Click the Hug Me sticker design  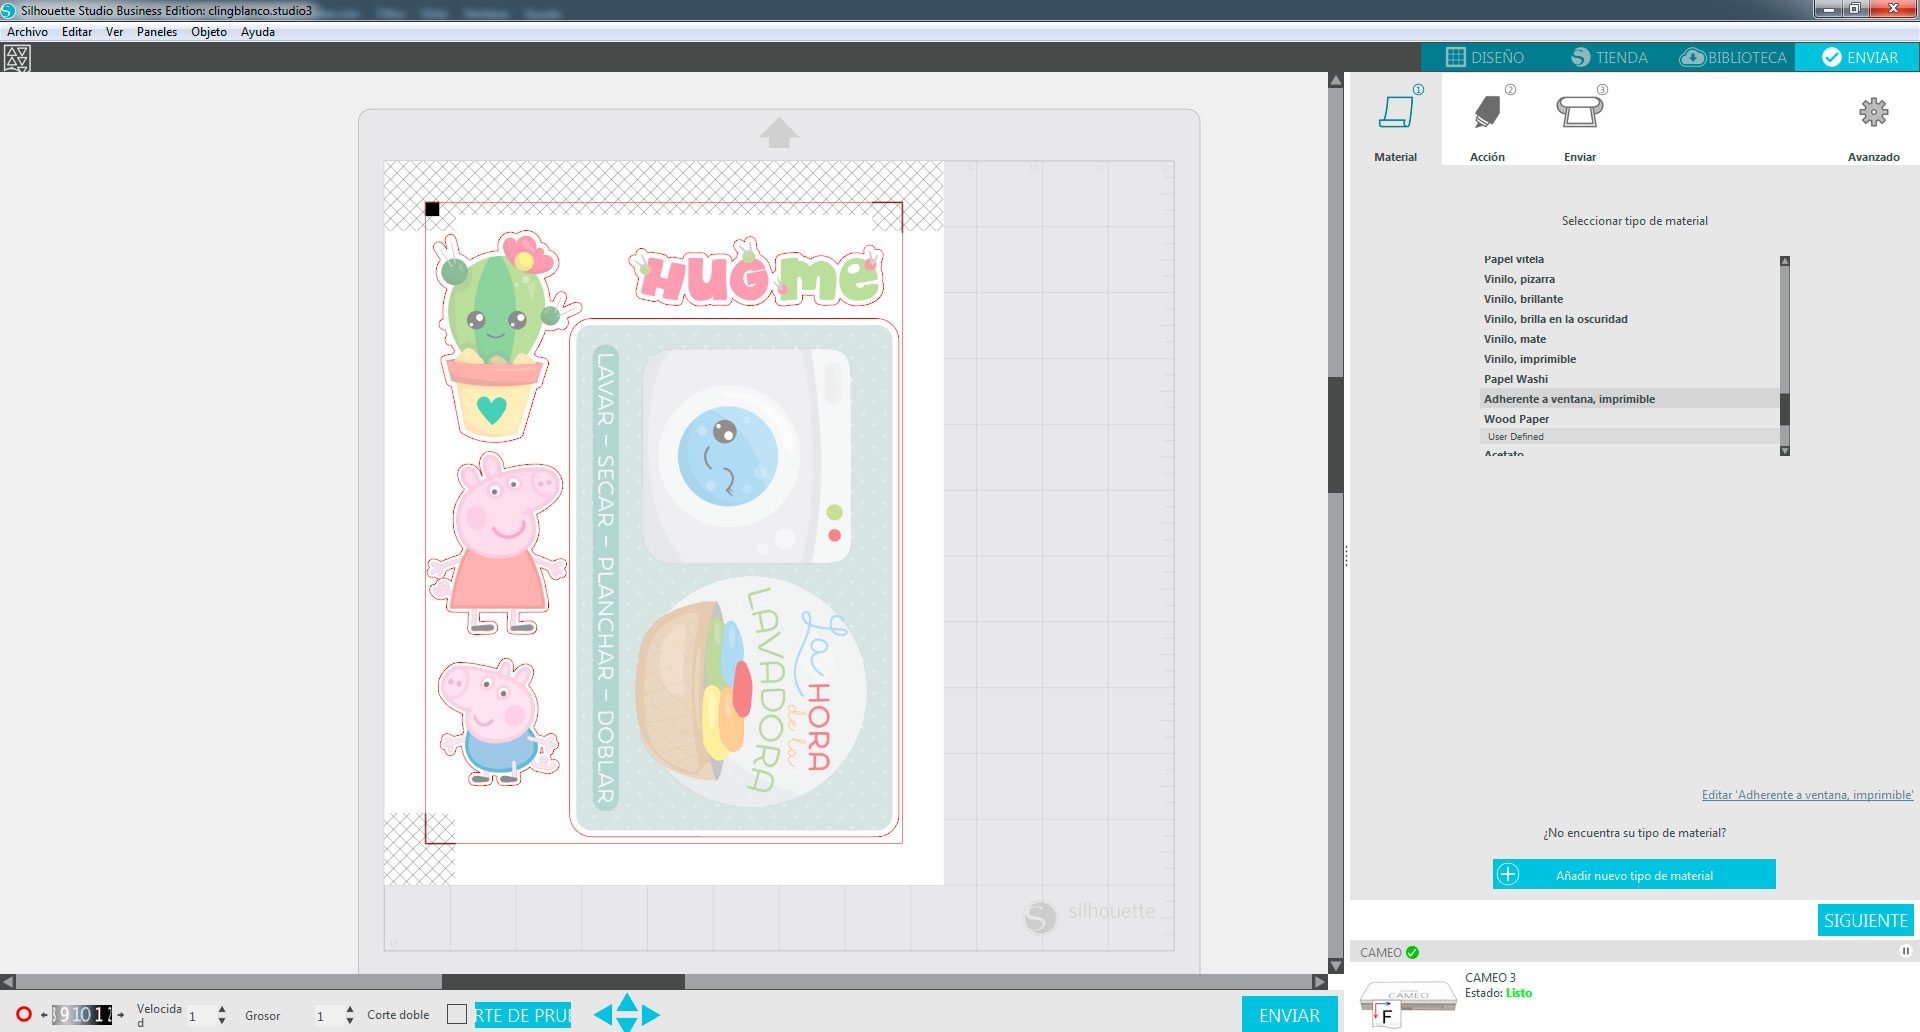(x=757, y=272)
